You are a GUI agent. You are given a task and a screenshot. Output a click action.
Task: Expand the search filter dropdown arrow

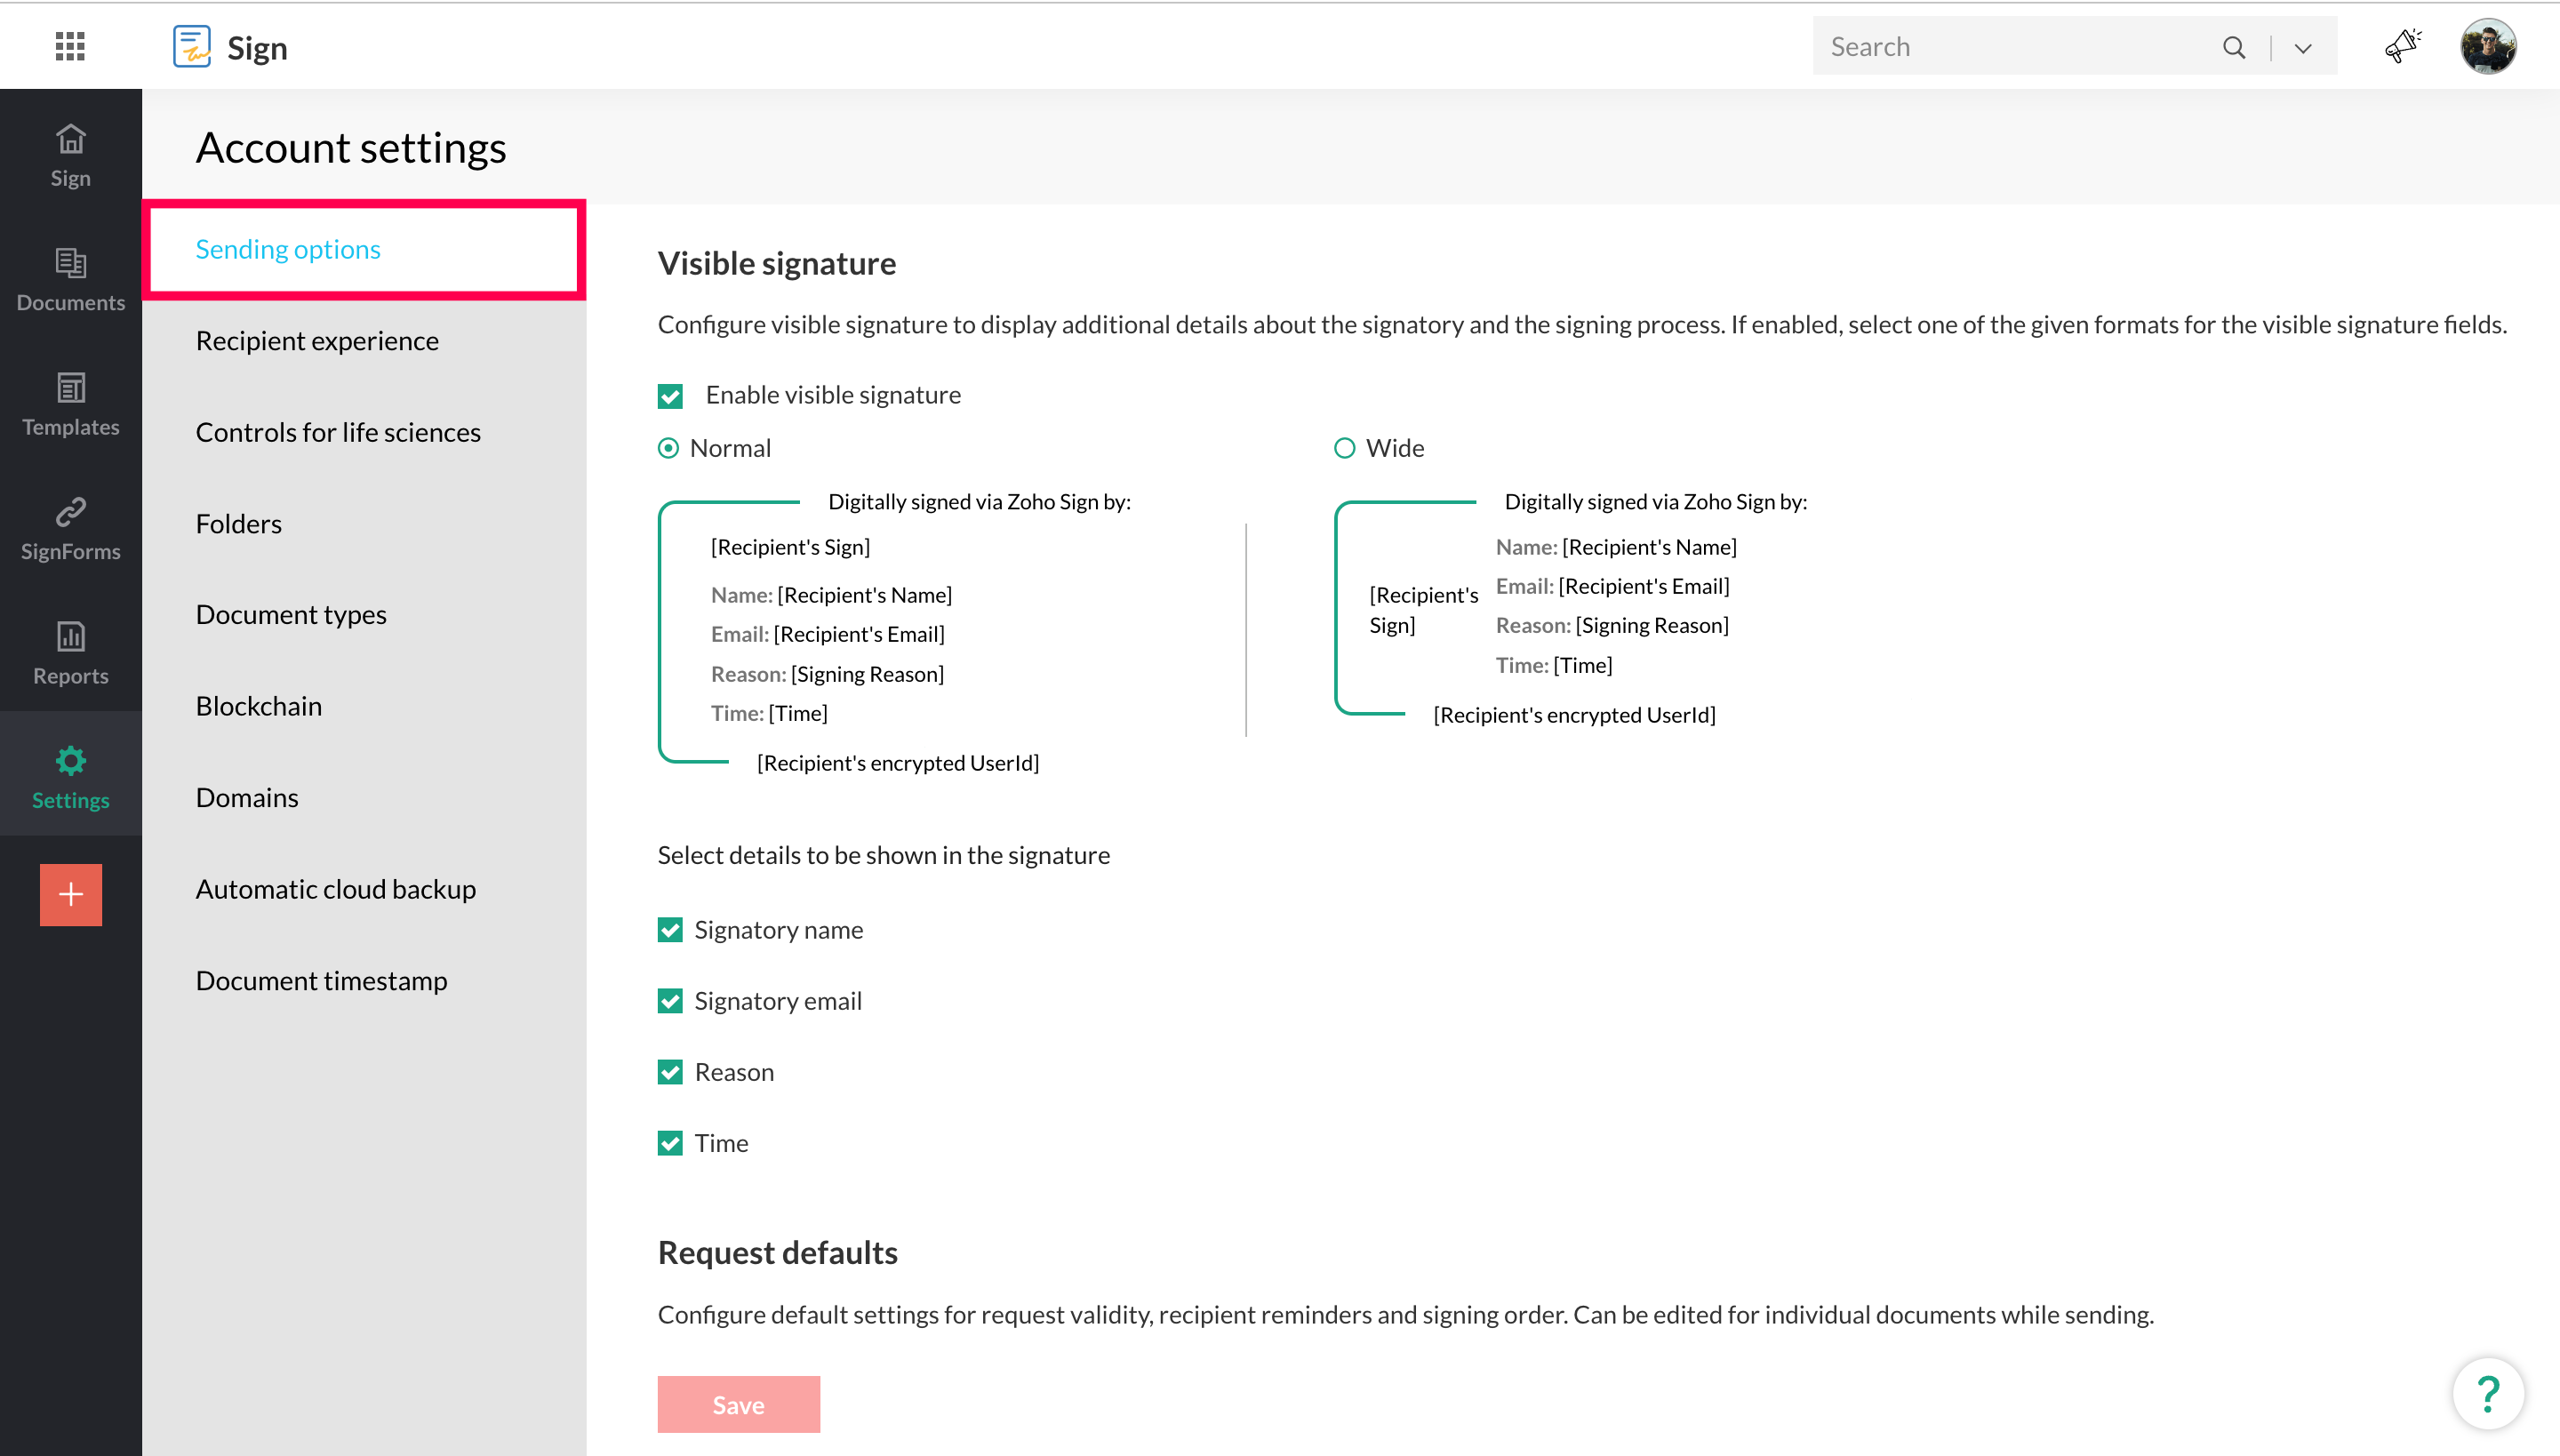pos(2302,47)
